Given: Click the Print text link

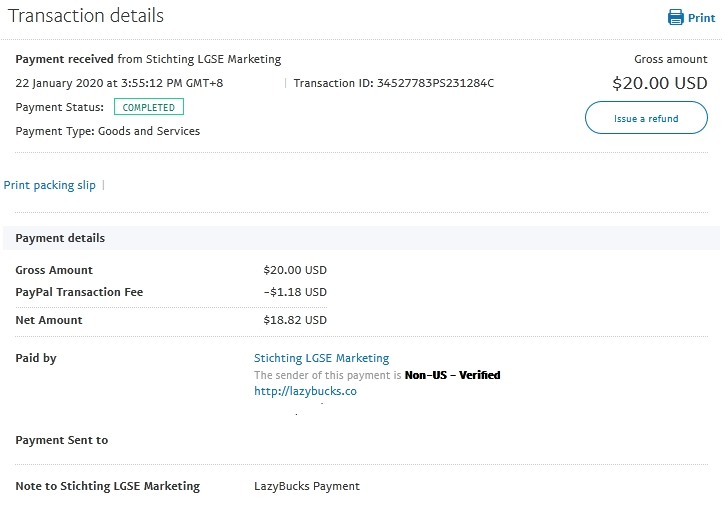Looking at the screenshot, I should [701, 18].
